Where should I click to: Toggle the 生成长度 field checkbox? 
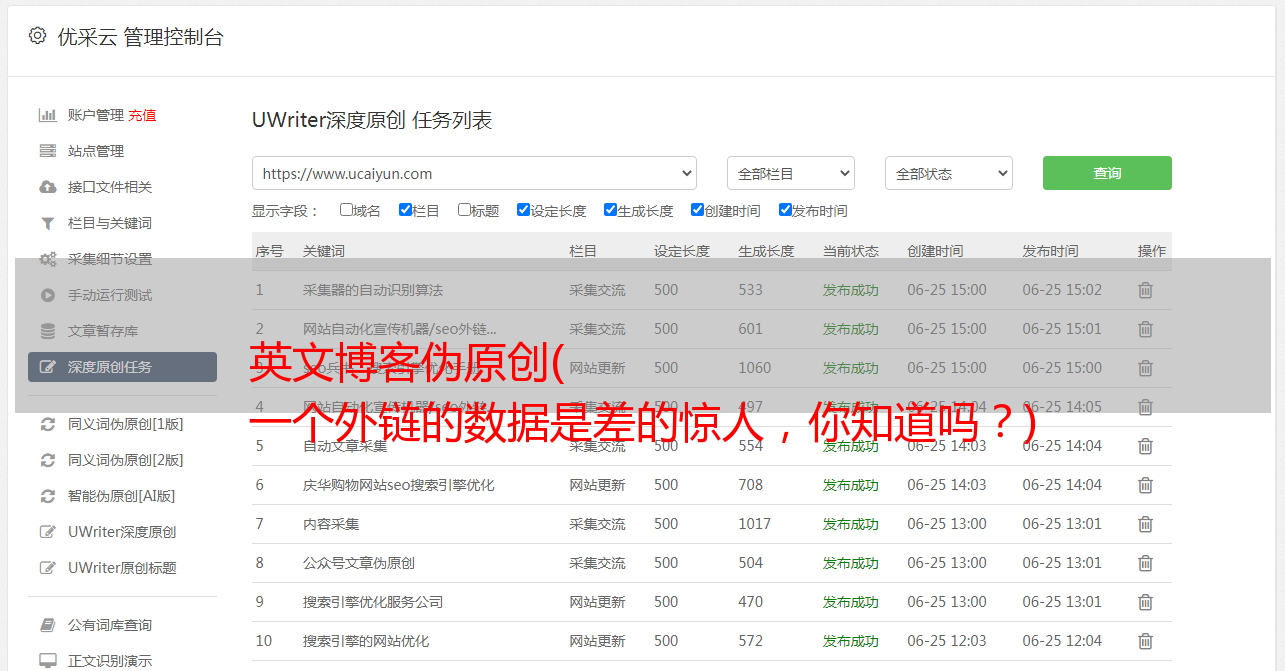click(x=610, y=210)
